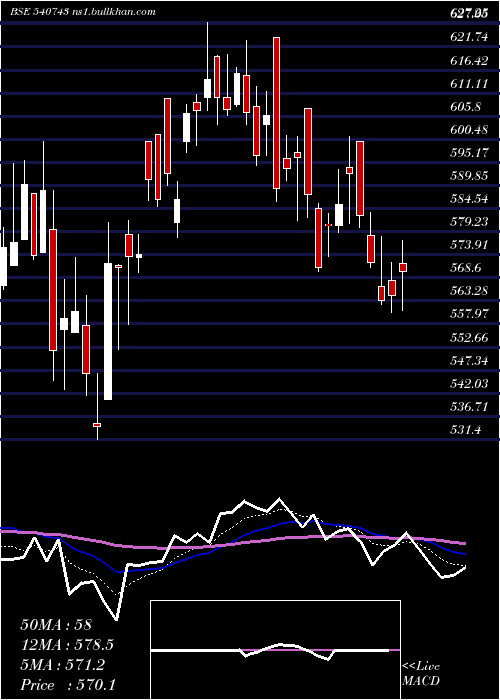
Task: Click the 542.03 price label
Action: coord(469,383)
